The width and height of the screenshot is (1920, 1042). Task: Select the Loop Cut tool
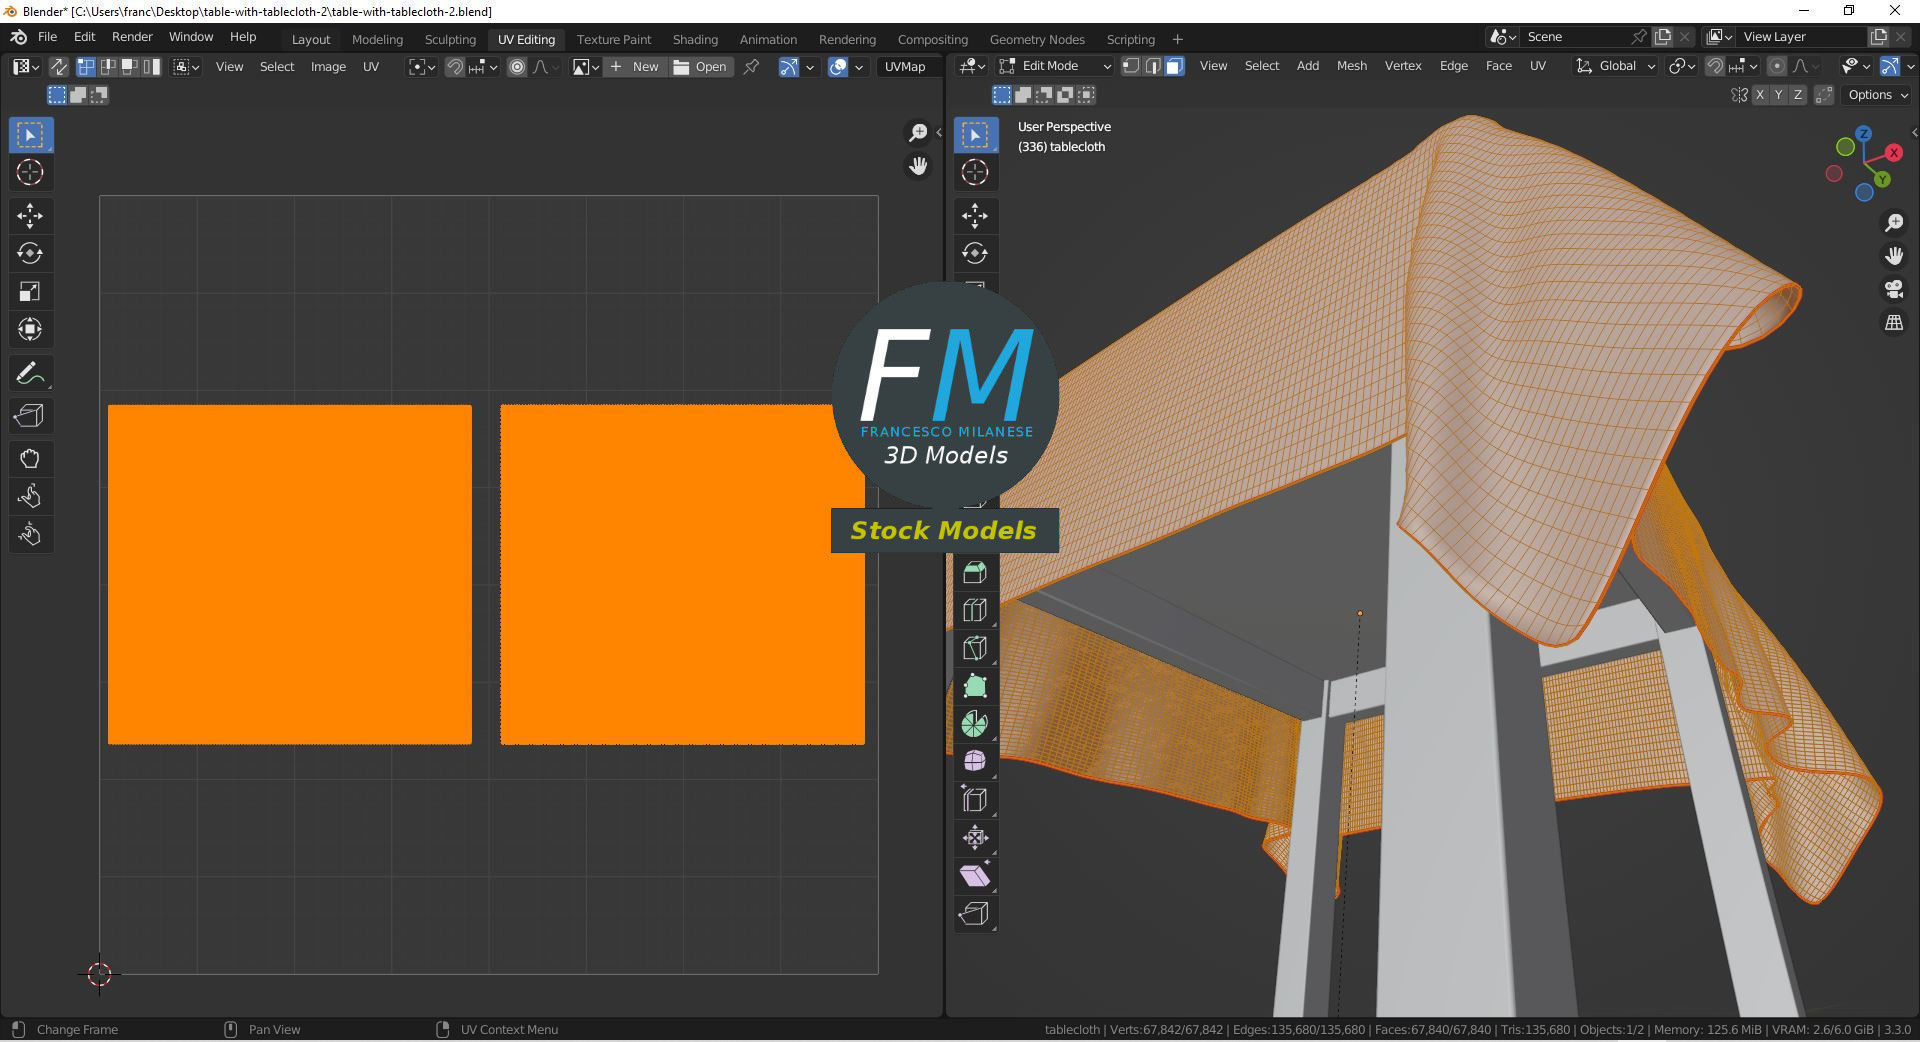click(975, 610)
